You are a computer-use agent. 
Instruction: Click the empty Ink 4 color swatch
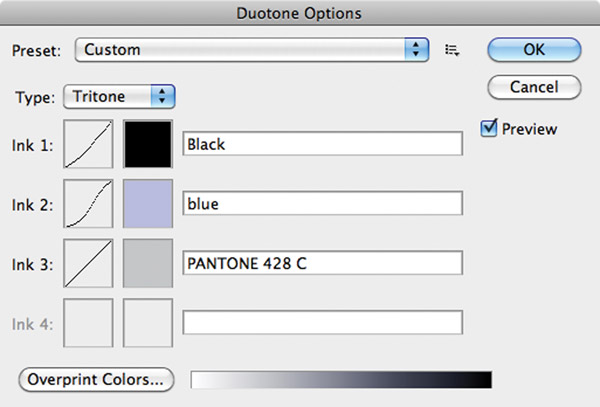(x=148, y=322)
